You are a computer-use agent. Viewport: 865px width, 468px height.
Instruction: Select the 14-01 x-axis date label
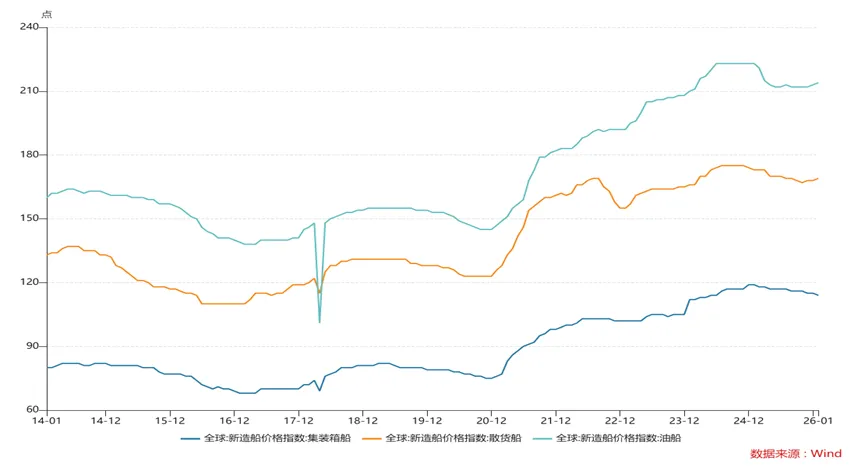point(48,421)
